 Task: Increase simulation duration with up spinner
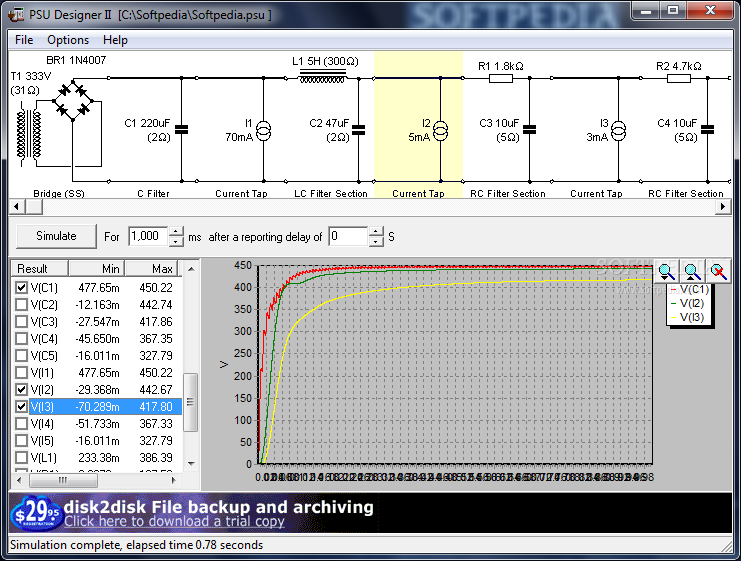click(176, 231)
